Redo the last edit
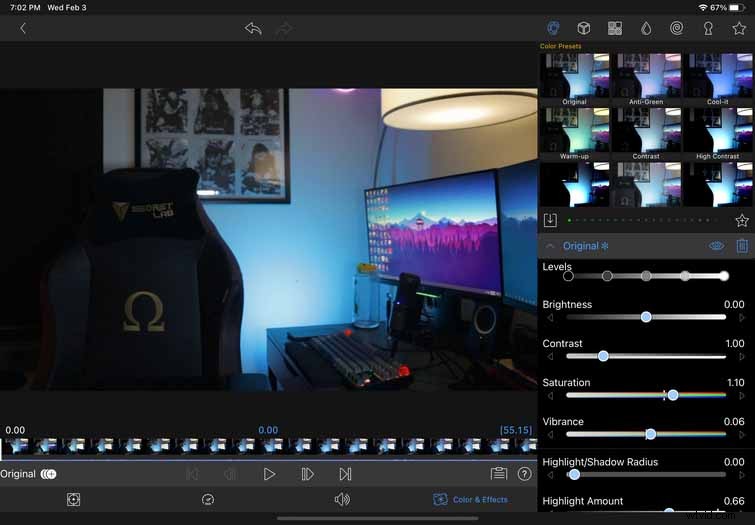 tap(285, 28)
